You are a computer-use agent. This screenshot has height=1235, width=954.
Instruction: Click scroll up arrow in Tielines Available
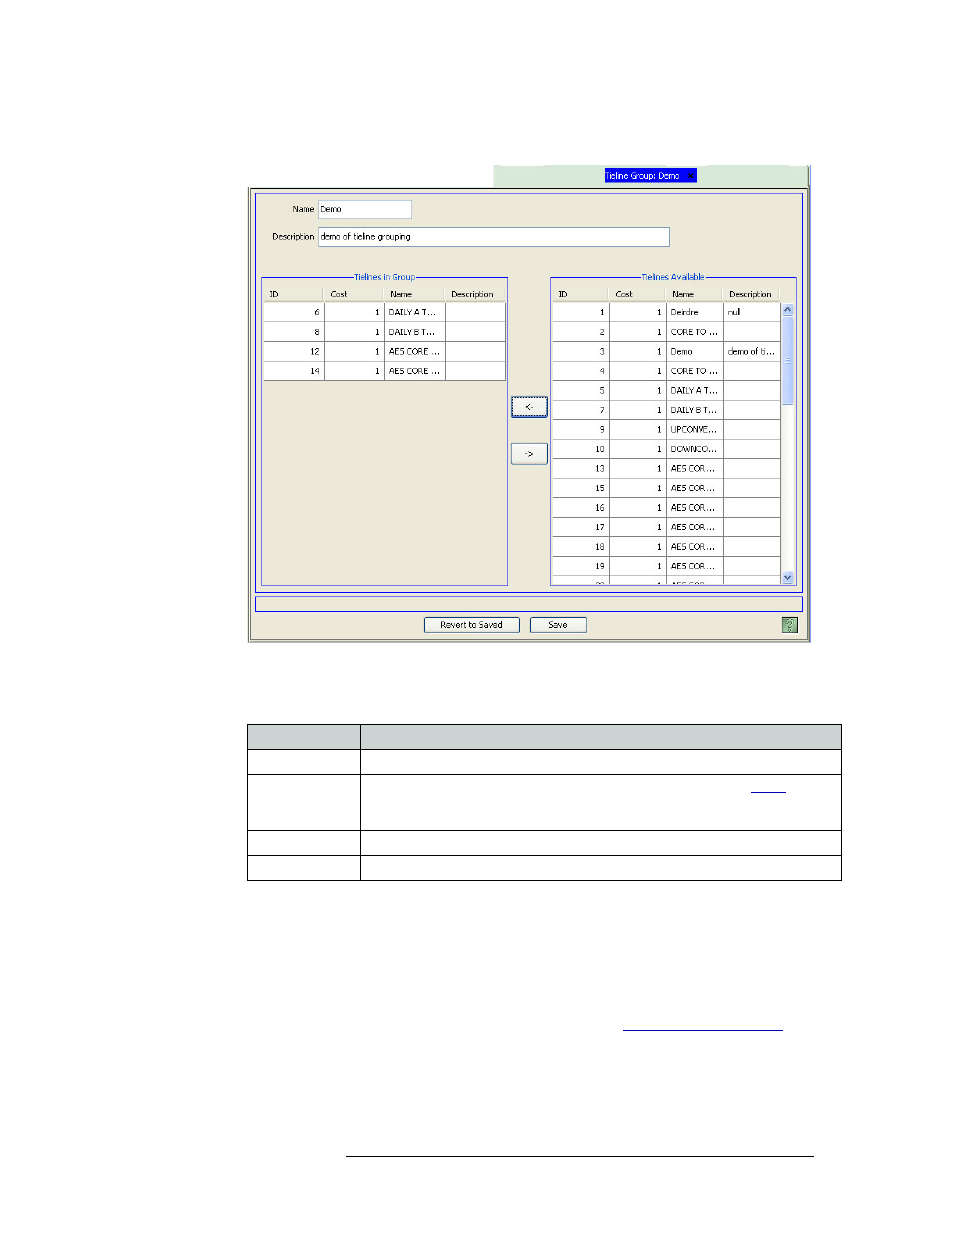click(788, 310)
